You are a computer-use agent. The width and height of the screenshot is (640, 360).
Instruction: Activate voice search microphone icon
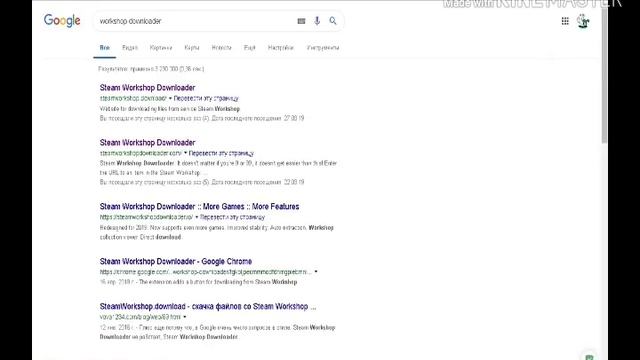(x=317, y=21)
